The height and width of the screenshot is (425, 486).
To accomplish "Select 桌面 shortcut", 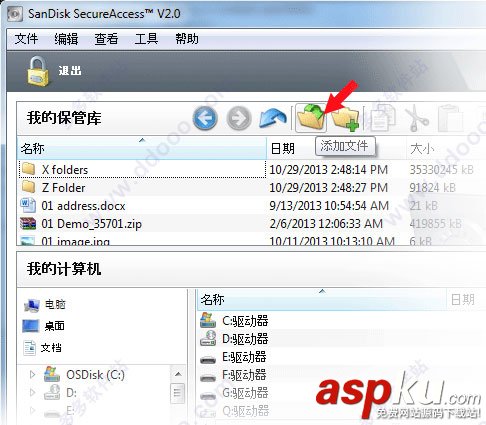I will pos(54,326).
